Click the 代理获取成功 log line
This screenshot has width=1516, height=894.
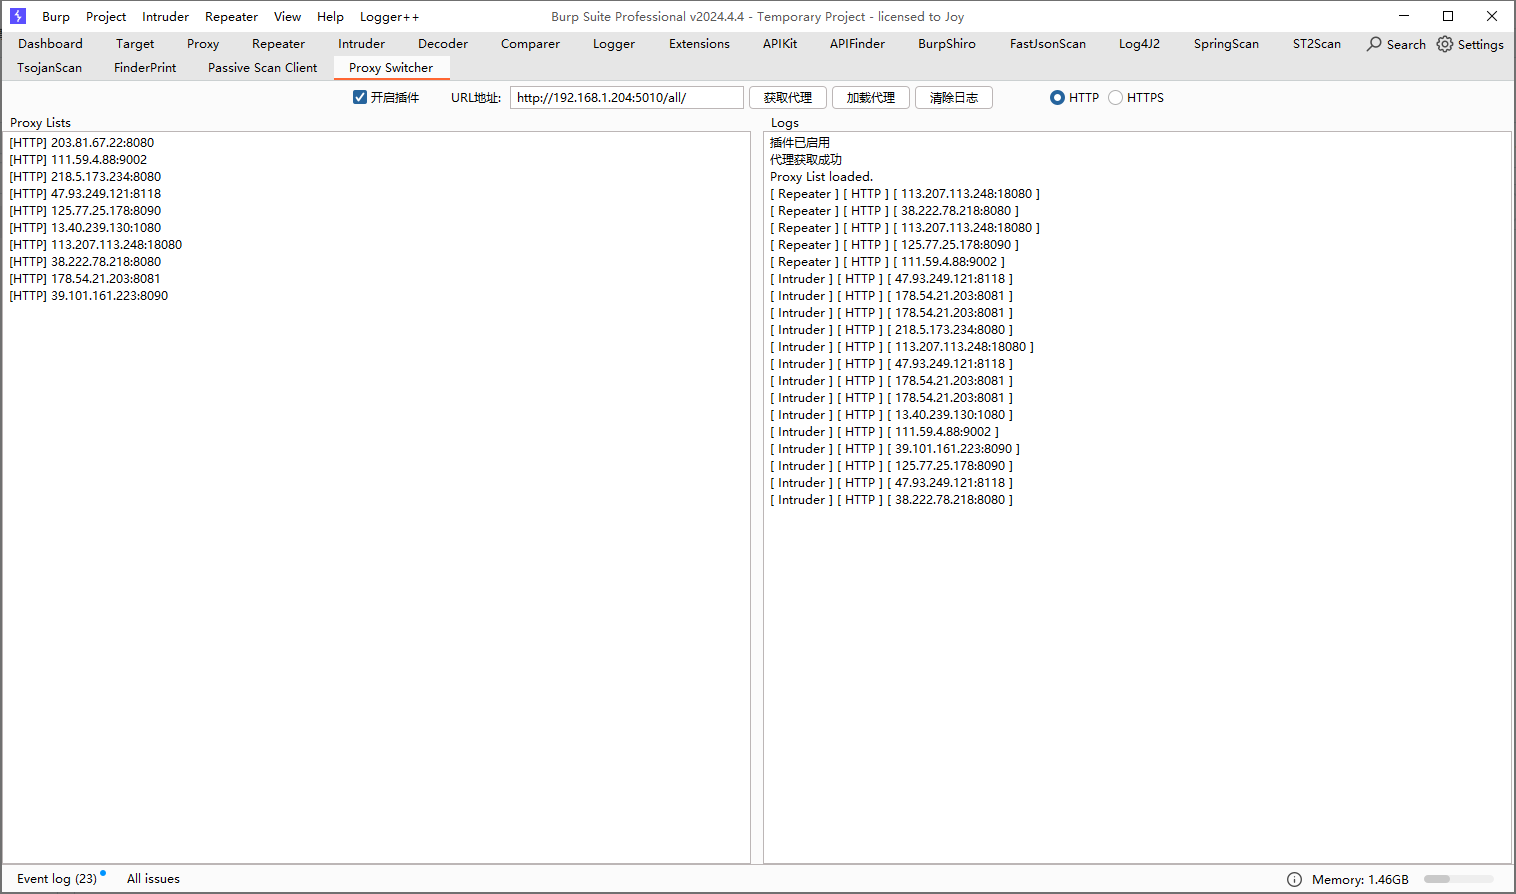point(806,160)
